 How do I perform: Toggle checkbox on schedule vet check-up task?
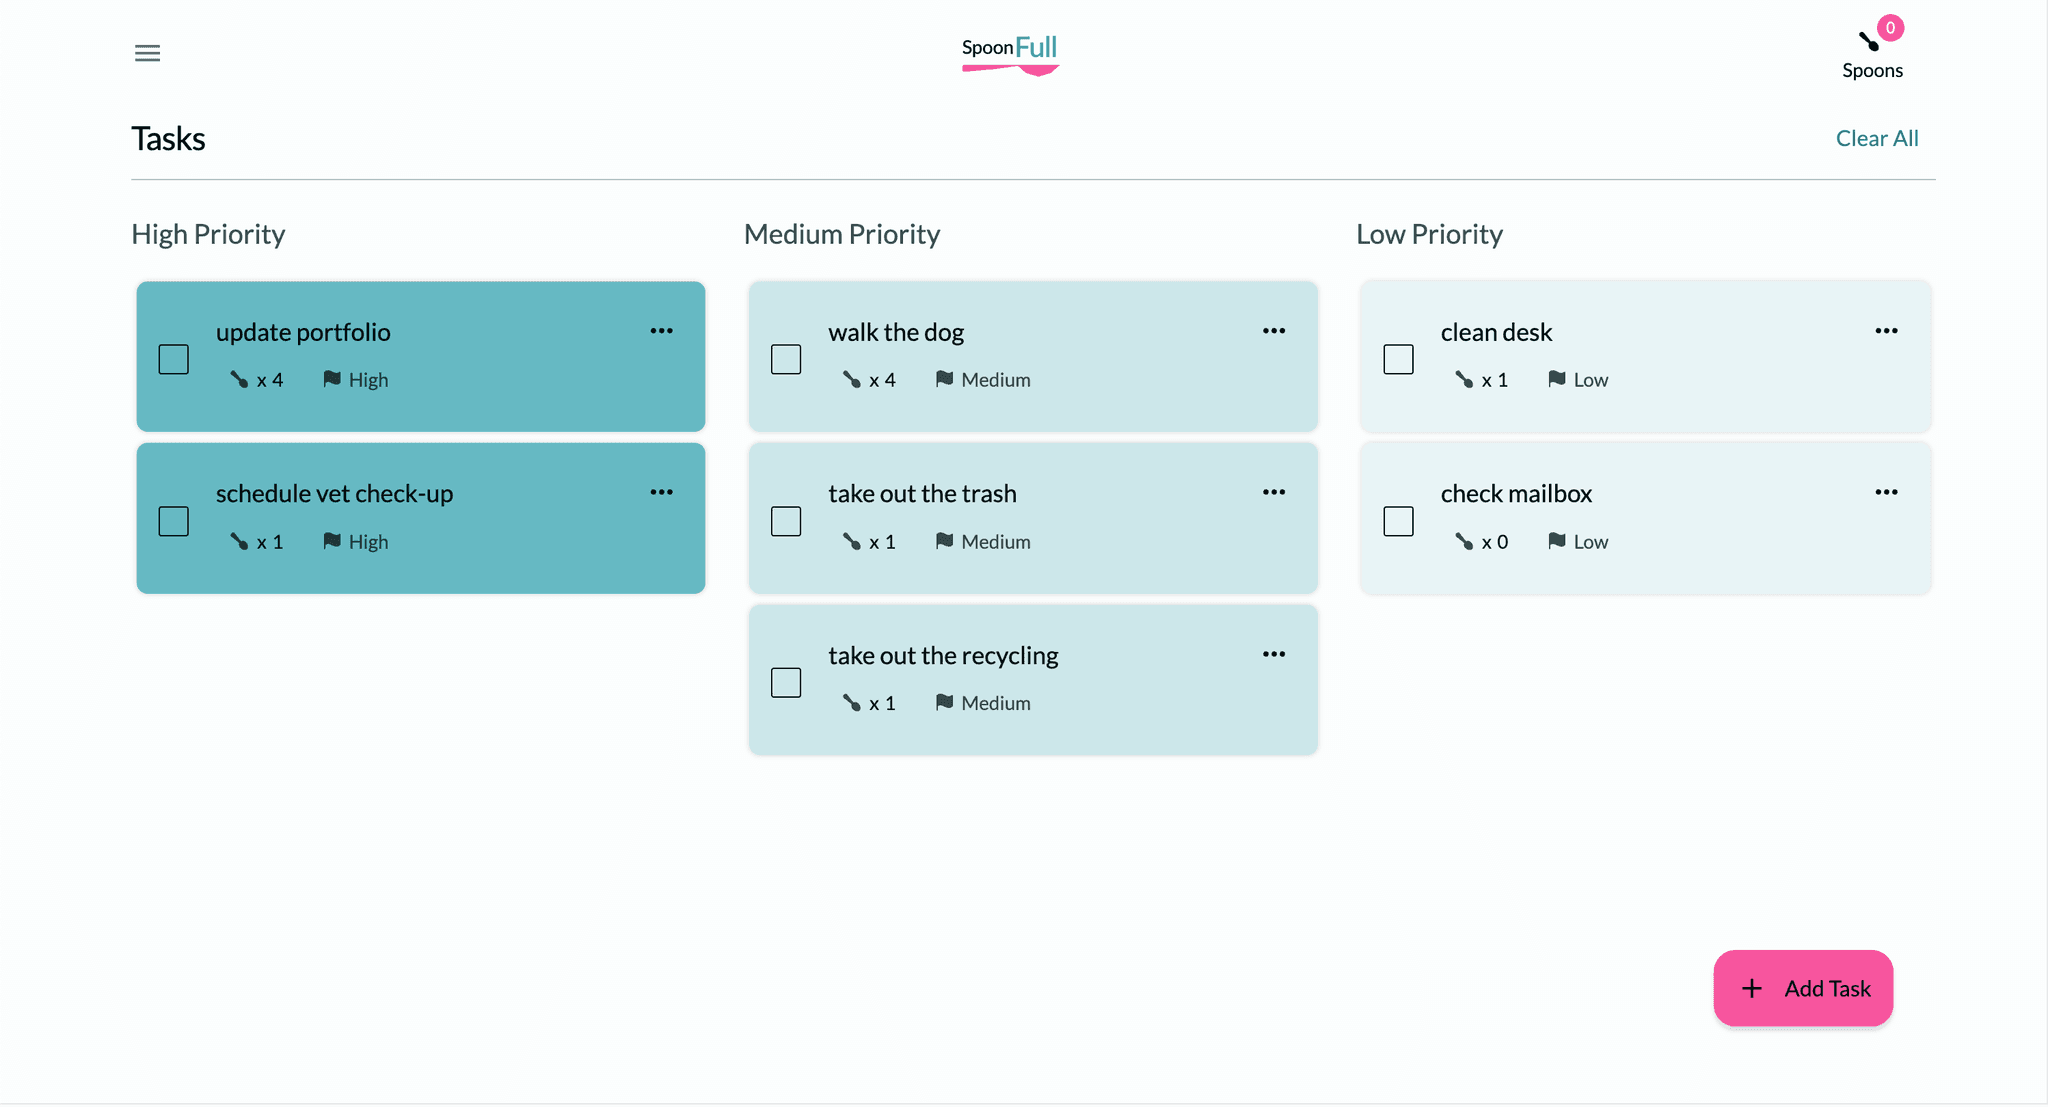pyautogui.click(x=173, y=519)
